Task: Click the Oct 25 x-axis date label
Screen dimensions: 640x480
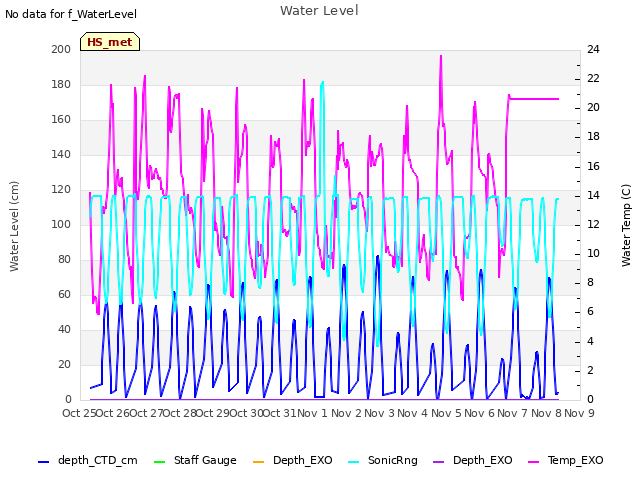Action: (79, 413)
